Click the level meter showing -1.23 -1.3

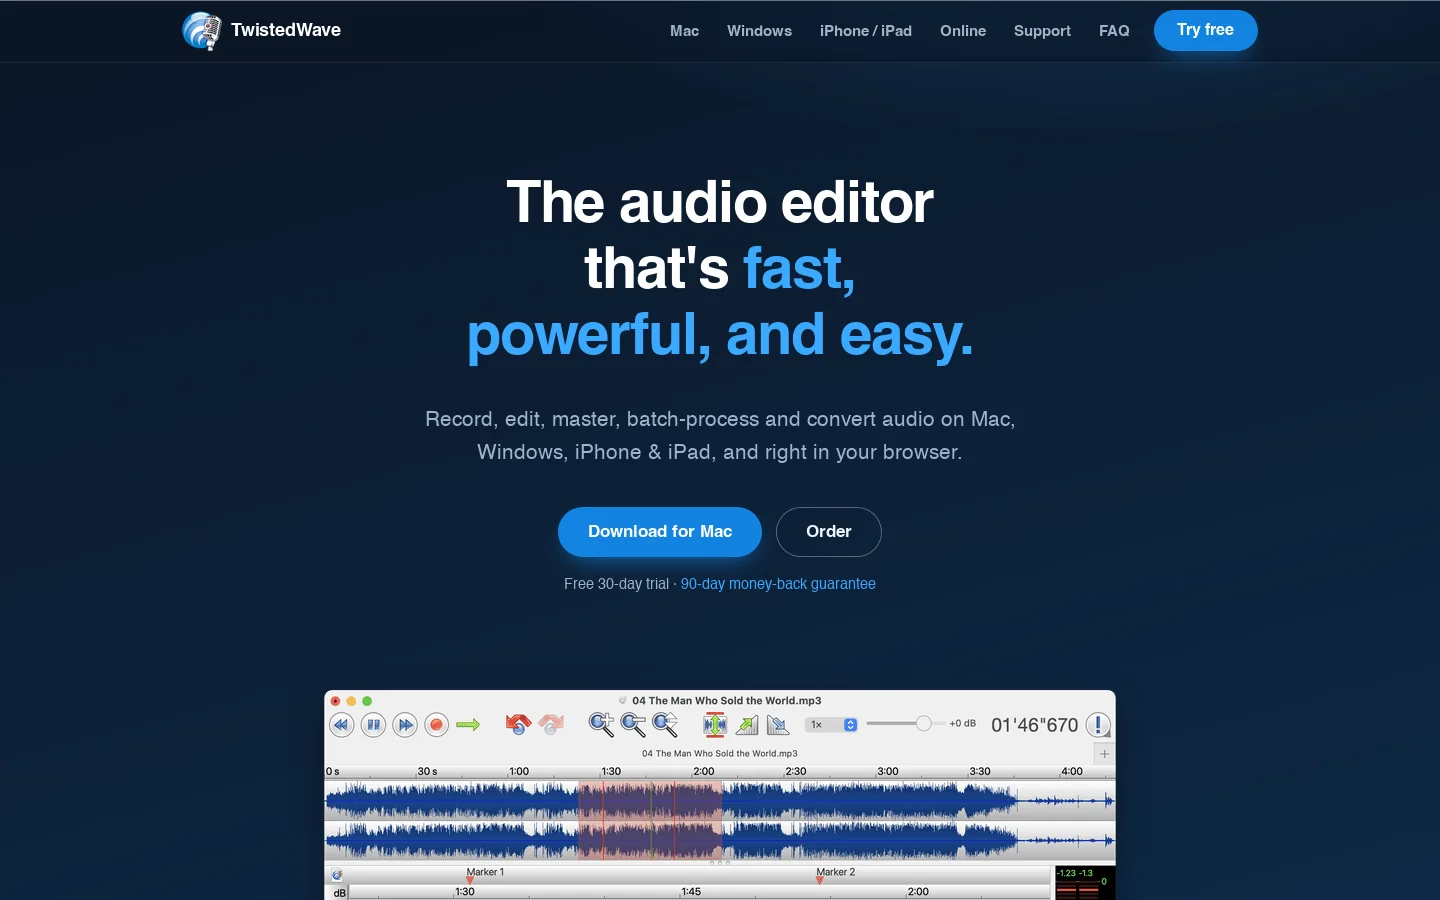click(1084, 882)
